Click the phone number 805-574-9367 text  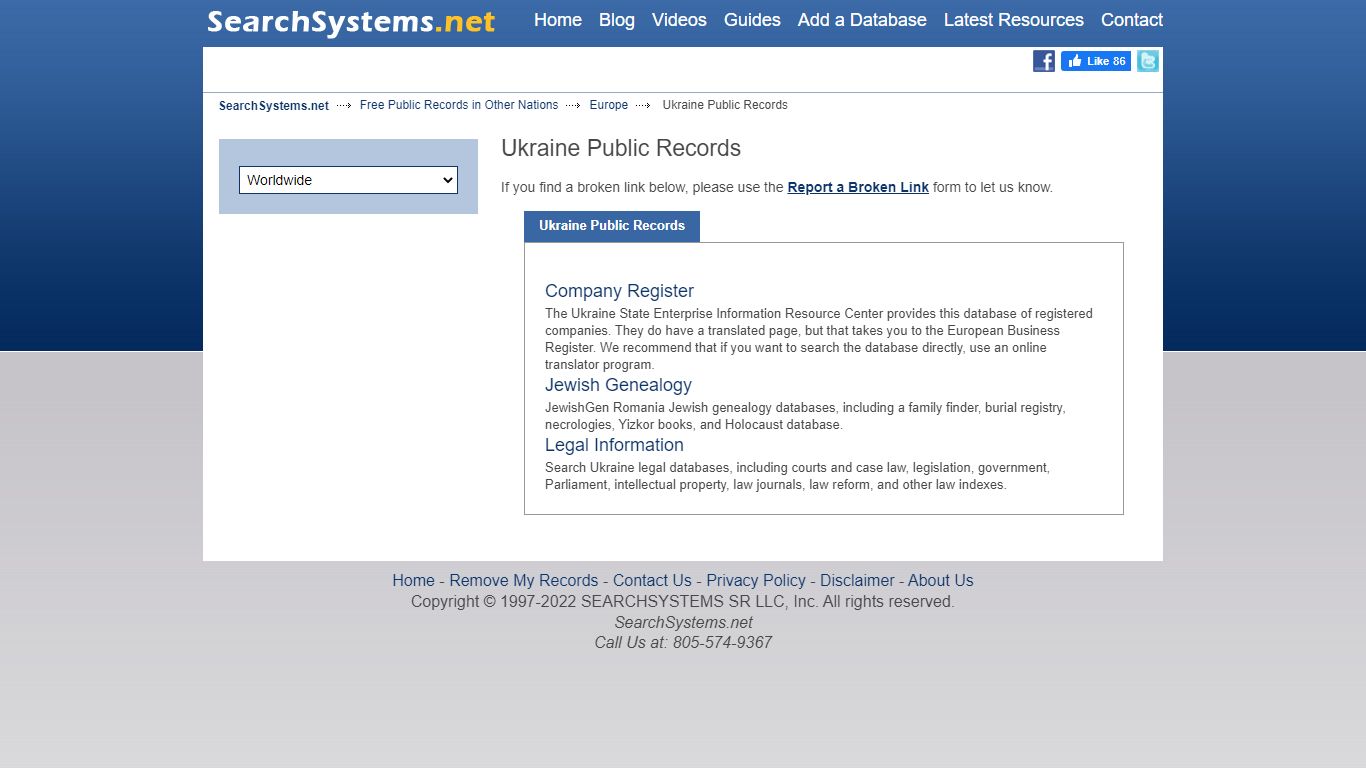(x=722, y=643)
